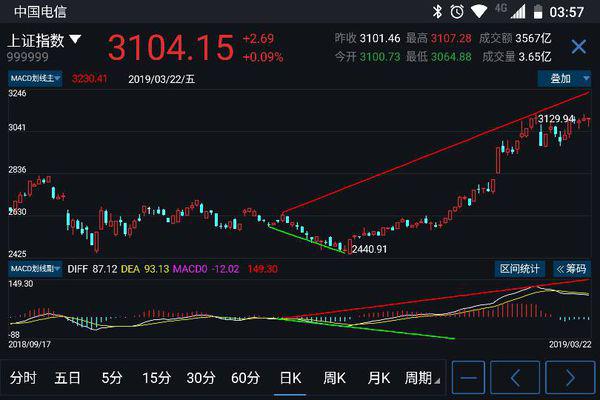
Task: Expand the main chart MACD indicator dropdown
Action: click(x=35, y=77)
